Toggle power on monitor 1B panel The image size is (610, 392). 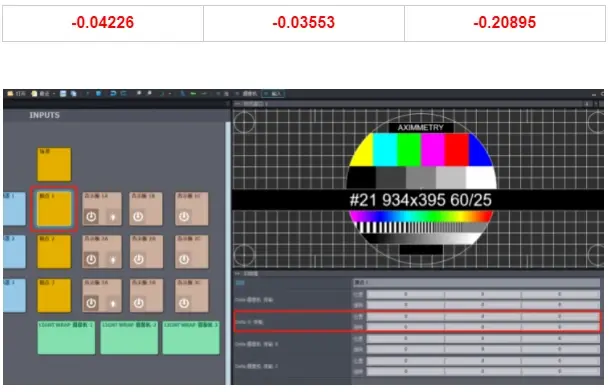point(138,217)
